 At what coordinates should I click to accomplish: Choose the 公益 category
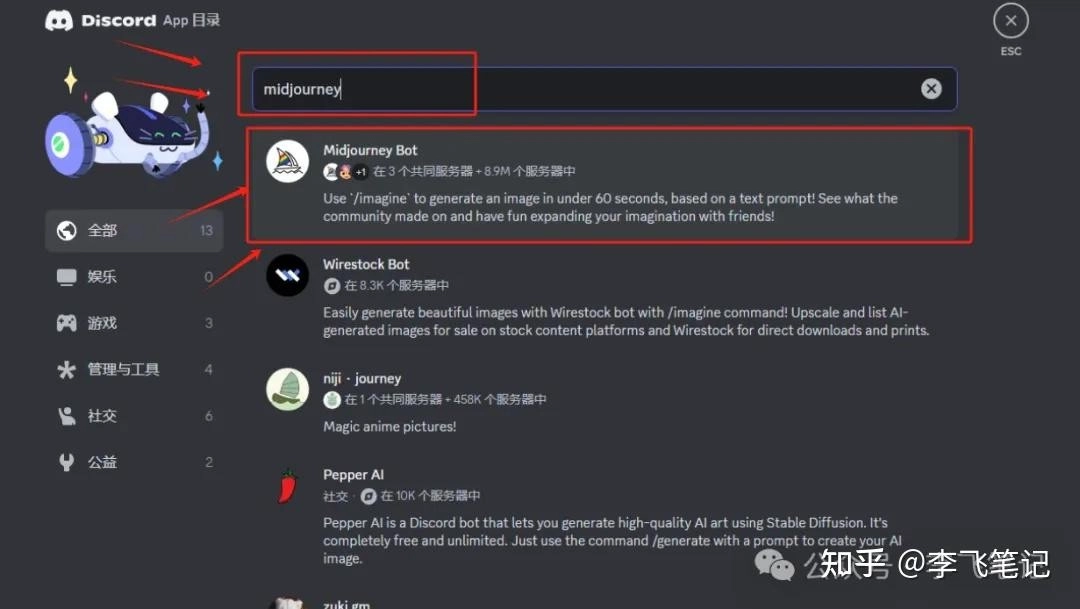pos(134,462)
